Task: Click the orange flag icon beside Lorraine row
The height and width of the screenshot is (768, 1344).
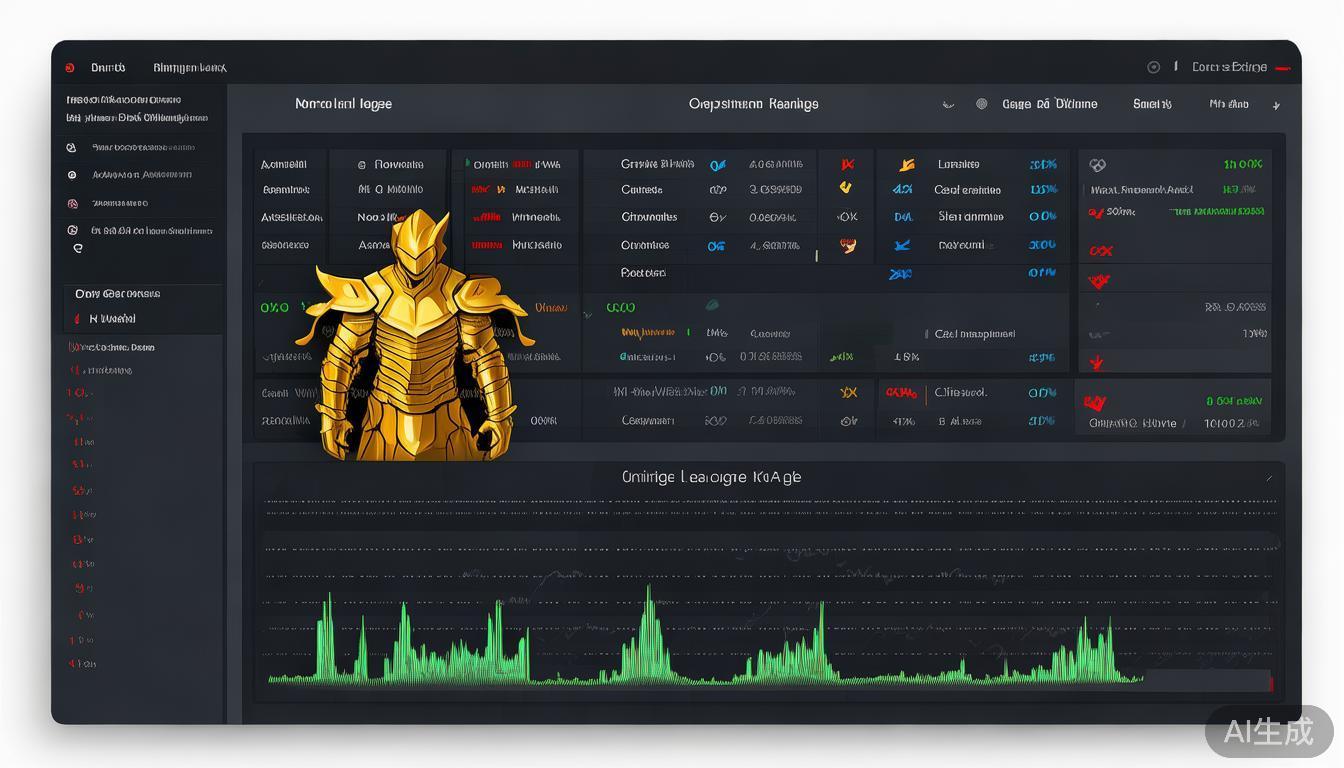Action: 906,164
